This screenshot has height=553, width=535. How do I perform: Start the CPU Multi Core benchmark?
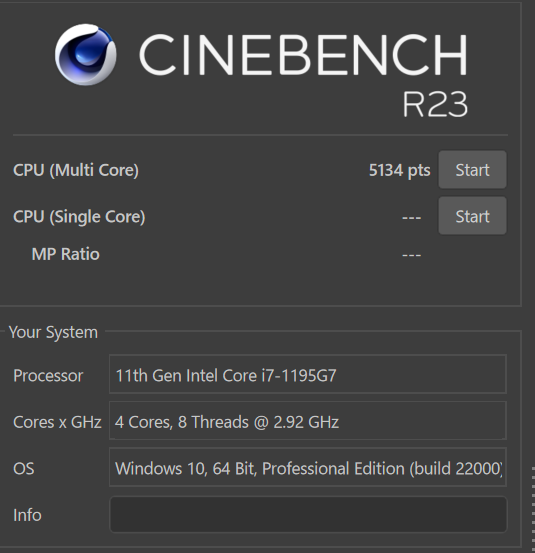click(x=472, y=170)
